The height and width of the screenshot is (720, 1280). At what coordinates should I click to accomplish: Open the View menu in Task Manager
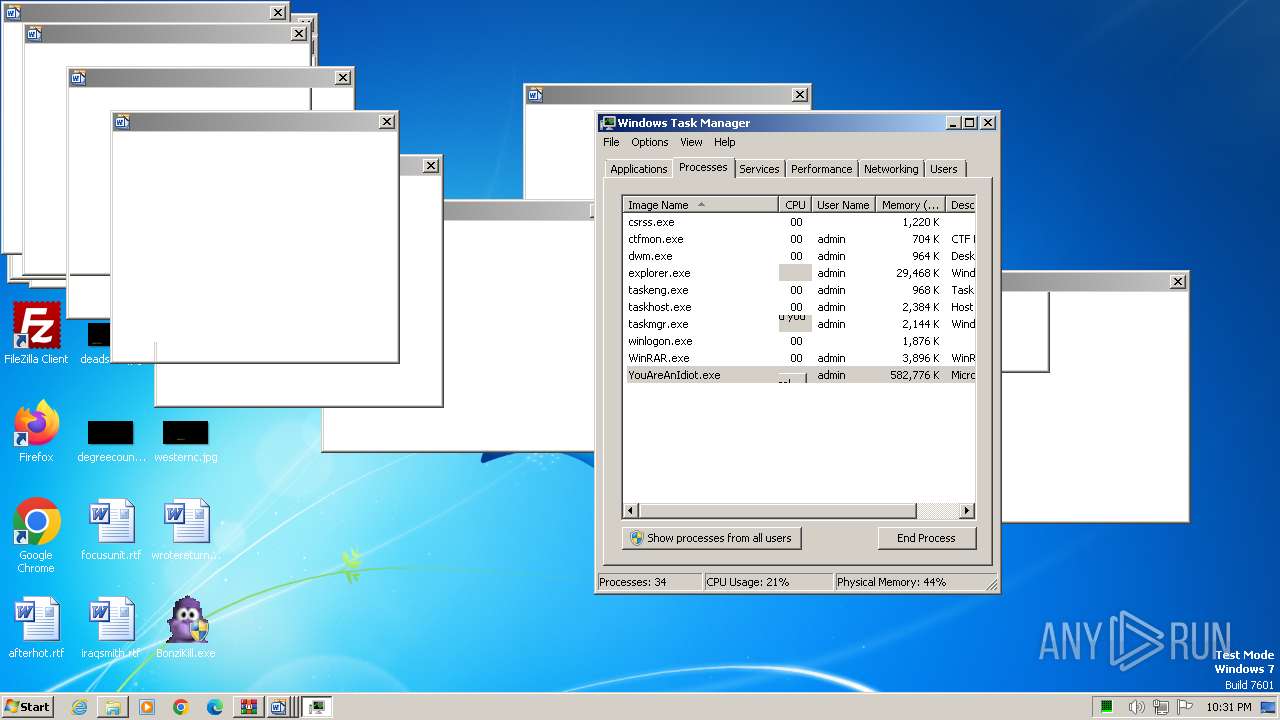click(691, 142)
